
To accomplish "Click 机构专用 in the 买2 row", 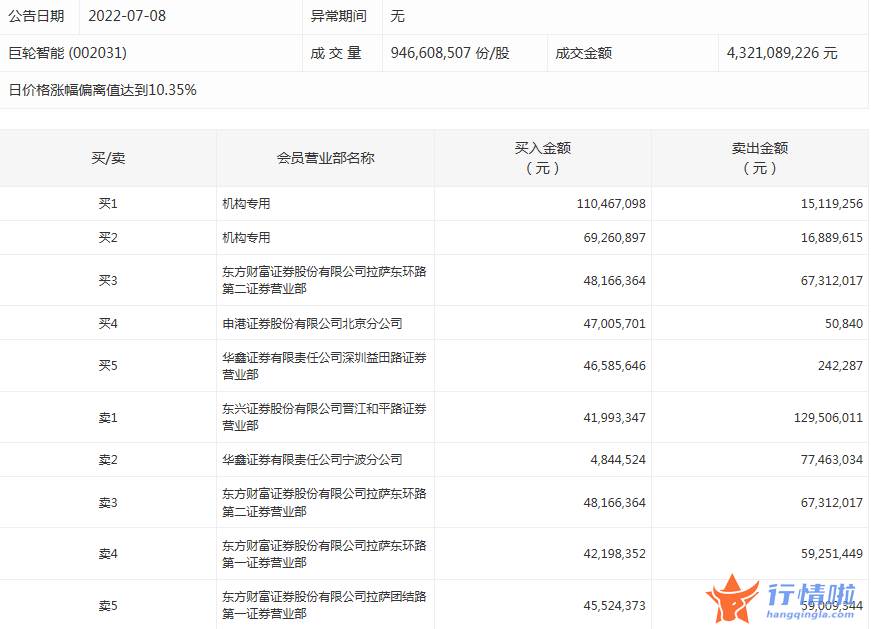I will coord(246,238).
